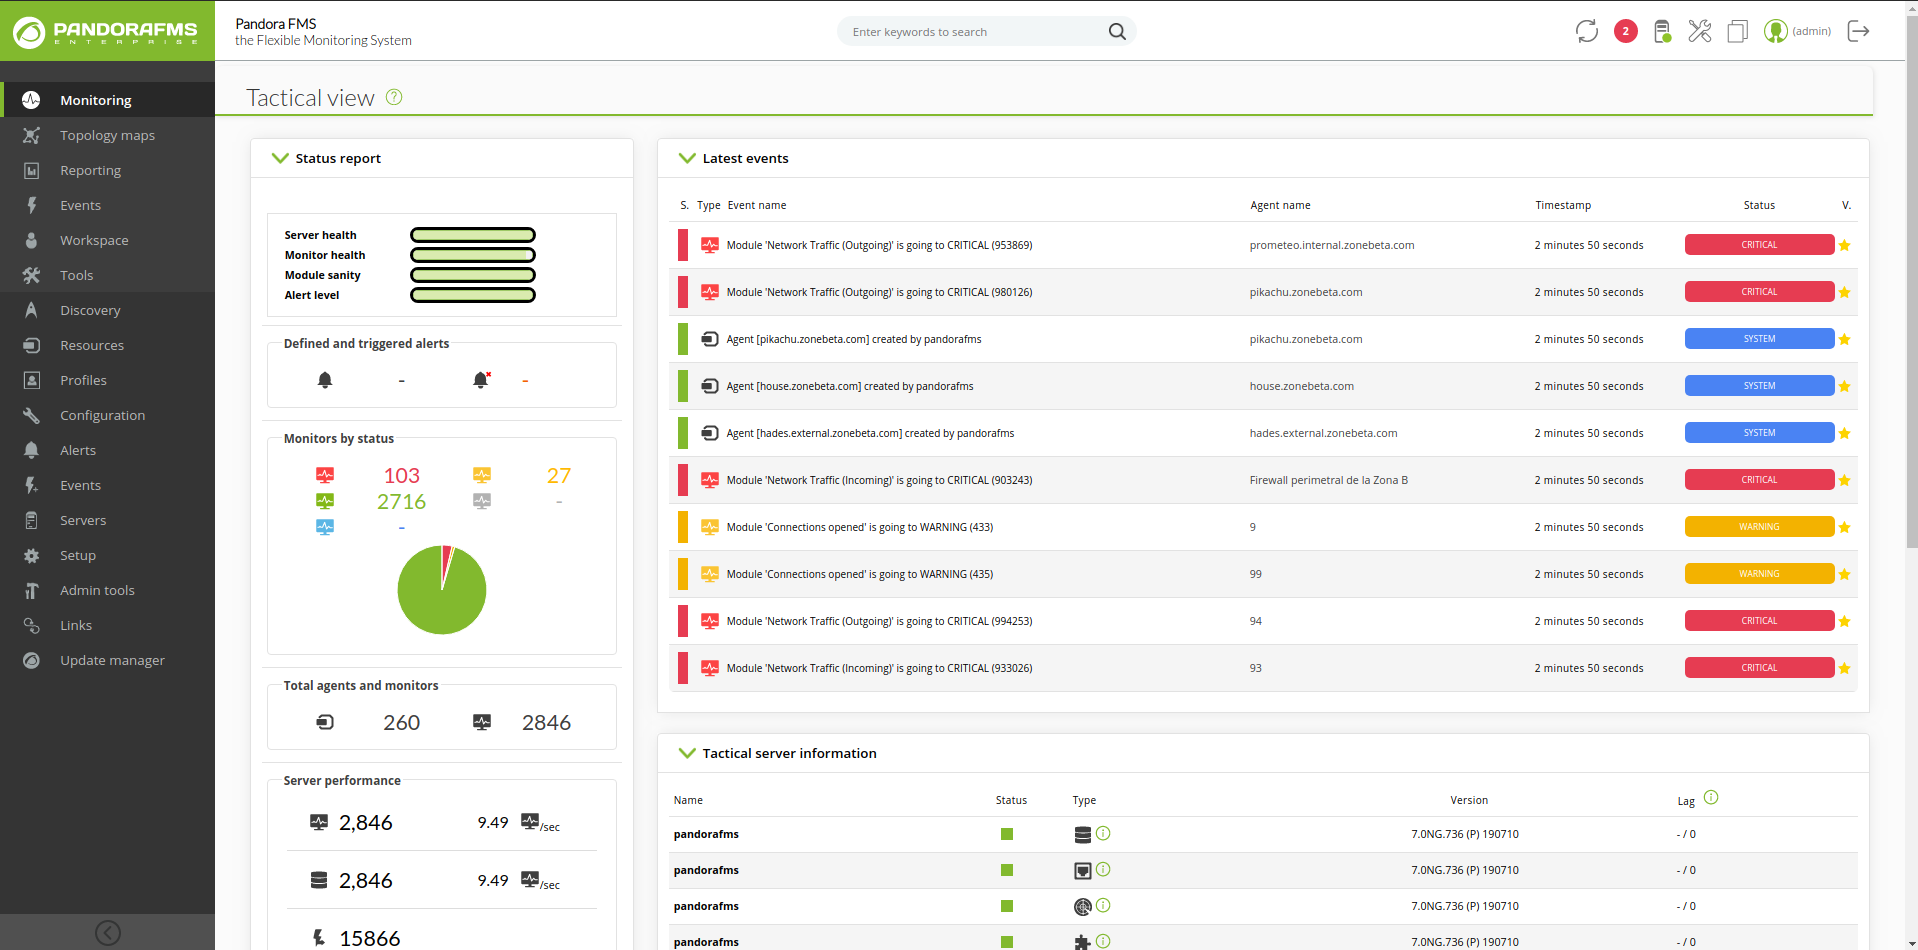Click the Update manager sidebar icon
The width and height of the screenshot is (1918, 950).
[31, 660]
